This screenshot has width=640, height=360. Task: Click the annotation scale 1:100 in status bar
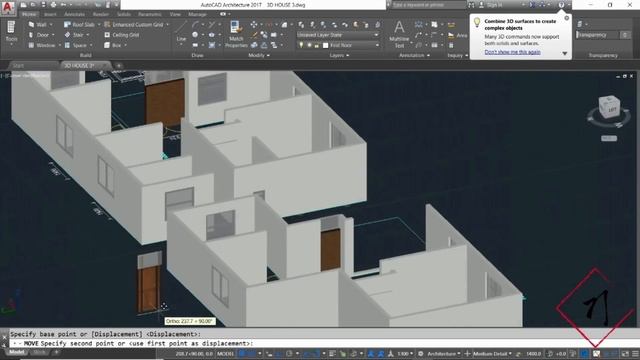coord(404,353)
